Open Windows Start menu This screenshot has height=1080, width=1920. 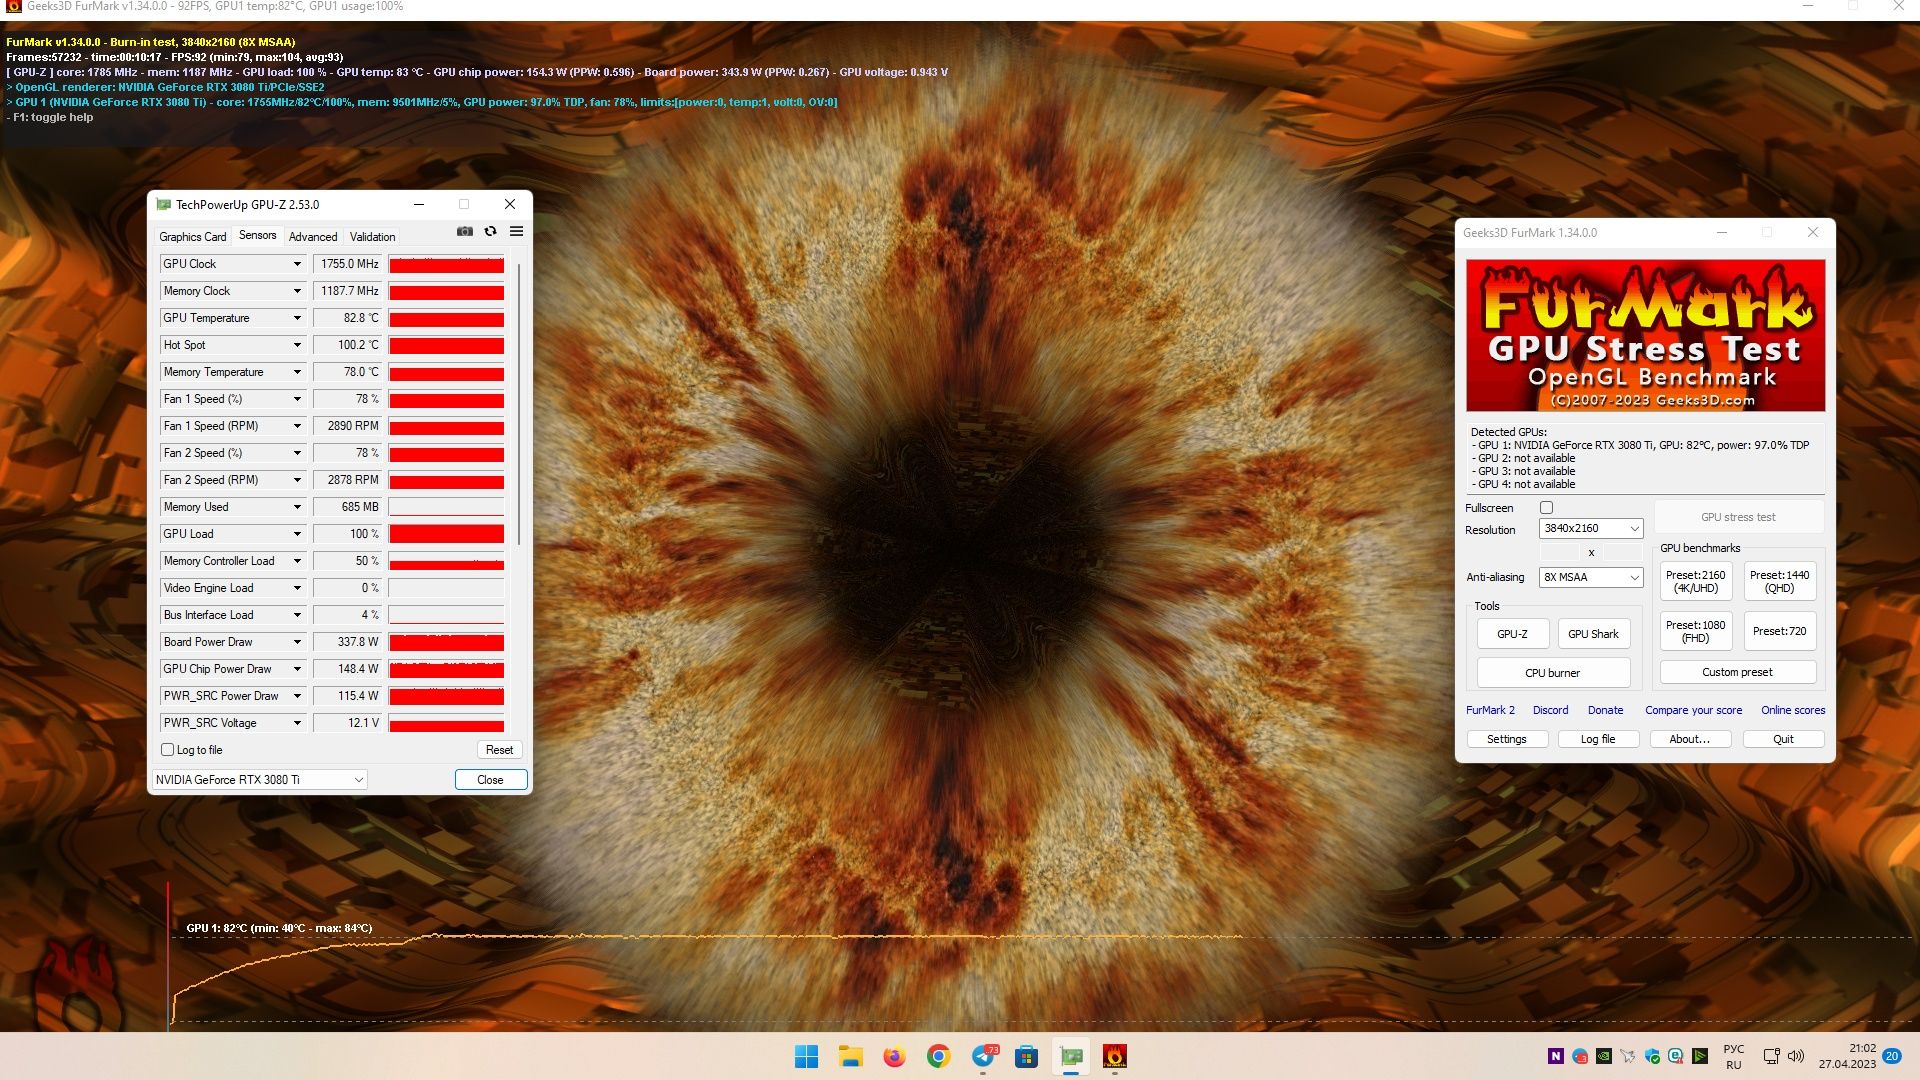pos(806,1056)
